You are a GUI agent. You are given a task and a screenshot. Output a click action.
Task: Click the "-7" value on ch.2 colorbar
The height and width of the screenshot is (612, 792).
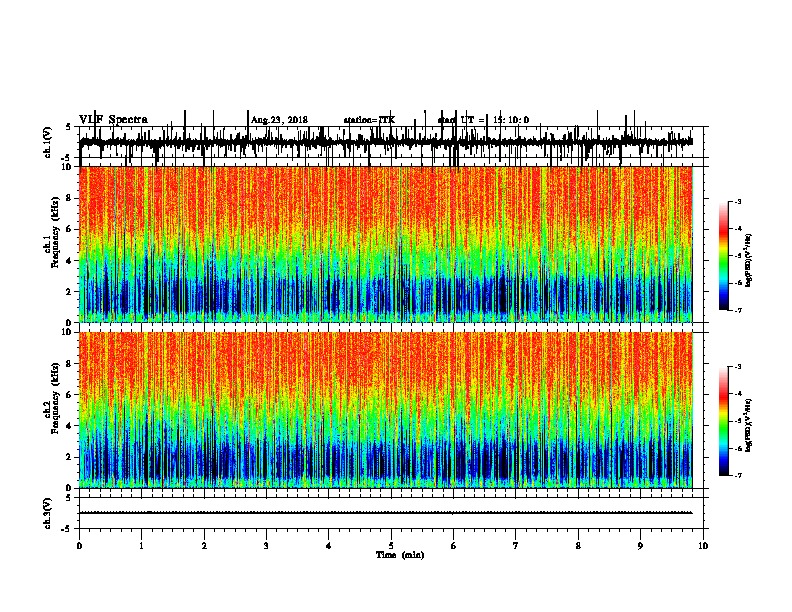point(738,476)
